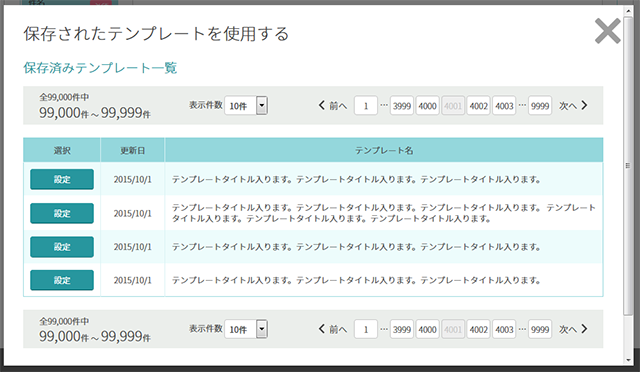Click current page 4001 in bottom pagination
Image resolution: width=640 pixels, height=372 pixels.
tap(453, 329)
